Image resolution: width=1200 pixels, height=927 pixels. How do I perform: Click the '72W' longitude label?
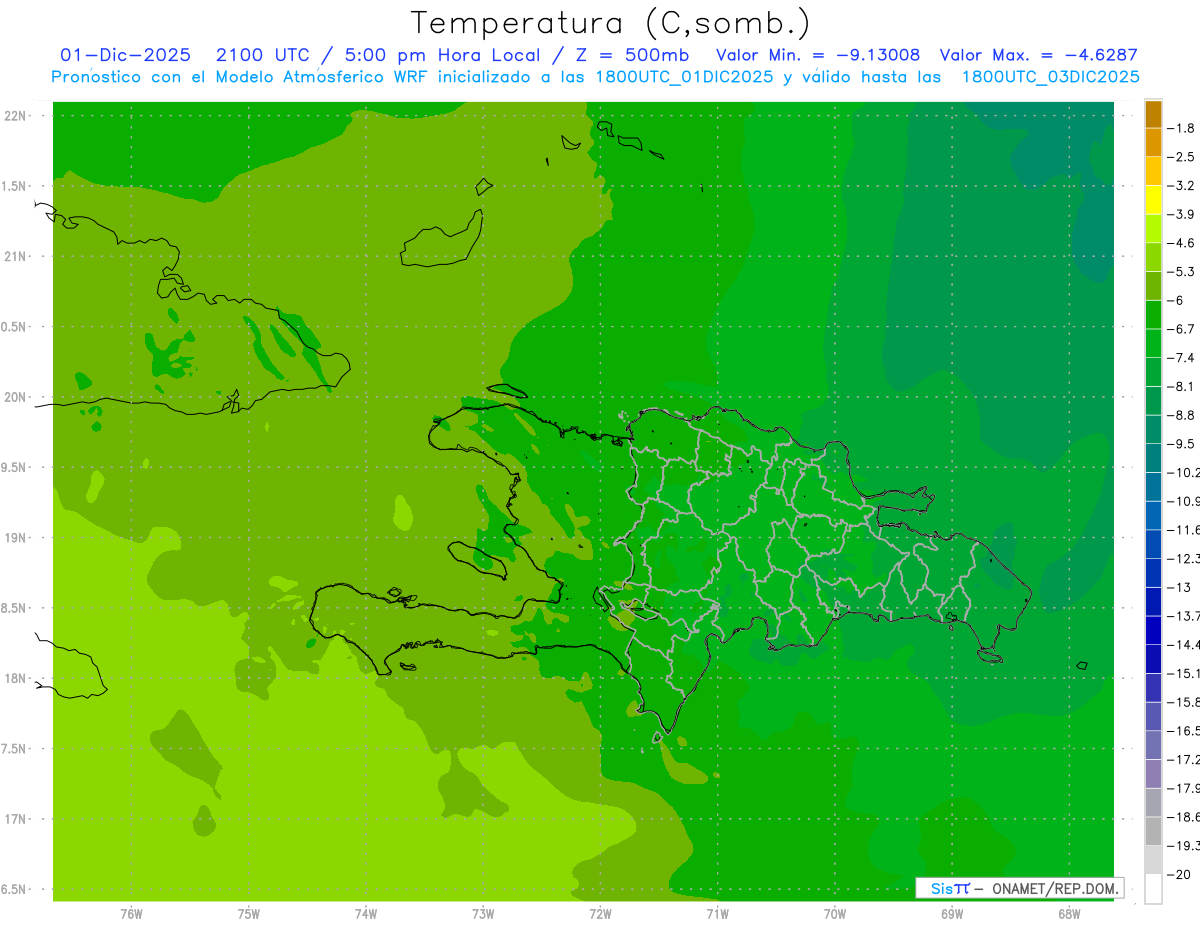click(600, 914)
